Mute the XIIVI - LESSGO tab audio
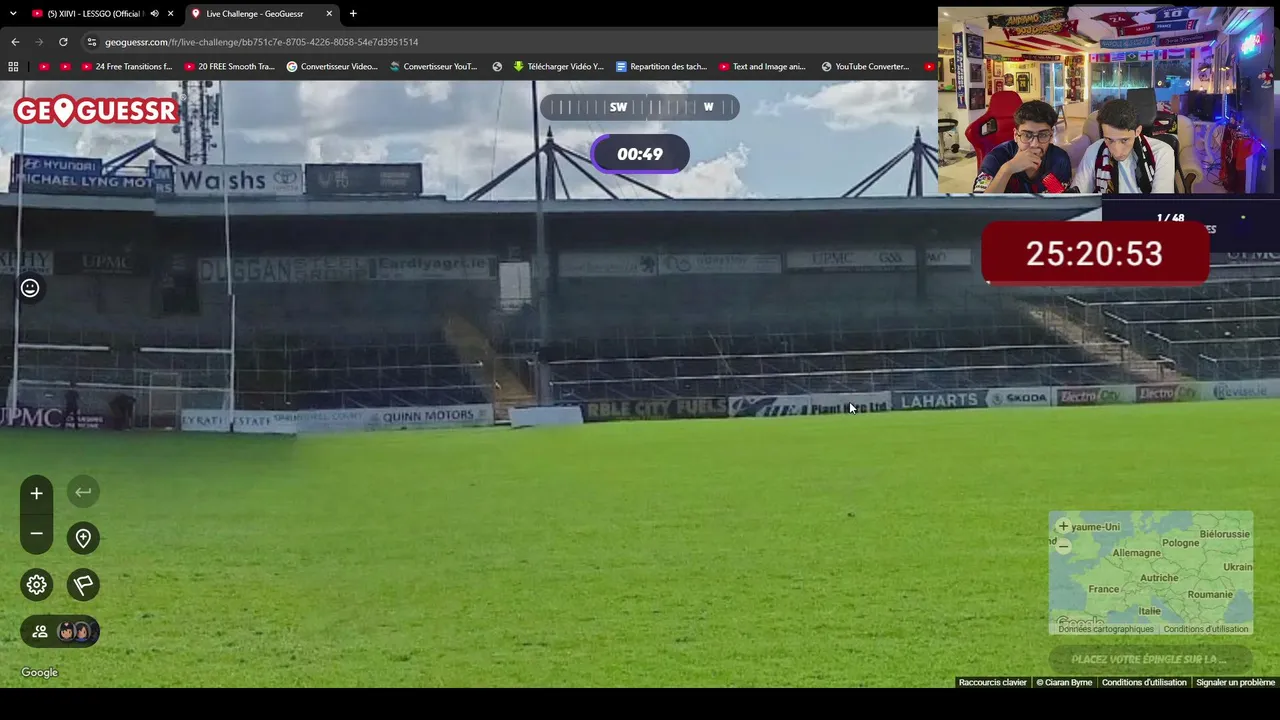Screen dimensions: 1280x720 tap(154, 14)
